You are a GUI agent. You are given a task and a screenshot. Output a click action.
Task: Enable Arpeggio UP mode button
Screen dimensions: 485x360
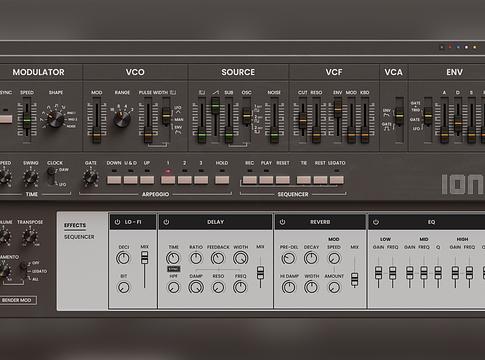point(147,180)
